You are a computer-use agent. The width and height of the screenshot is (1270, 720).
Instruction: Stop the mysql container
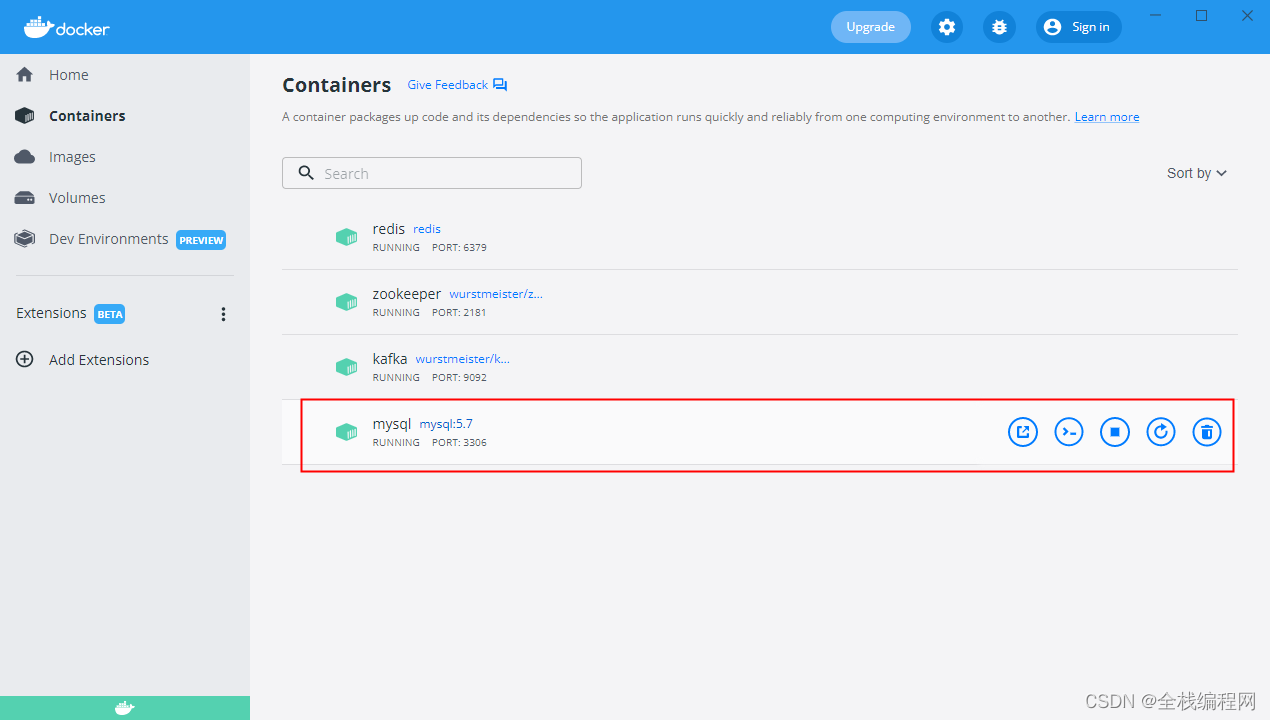click(1115, 432)
